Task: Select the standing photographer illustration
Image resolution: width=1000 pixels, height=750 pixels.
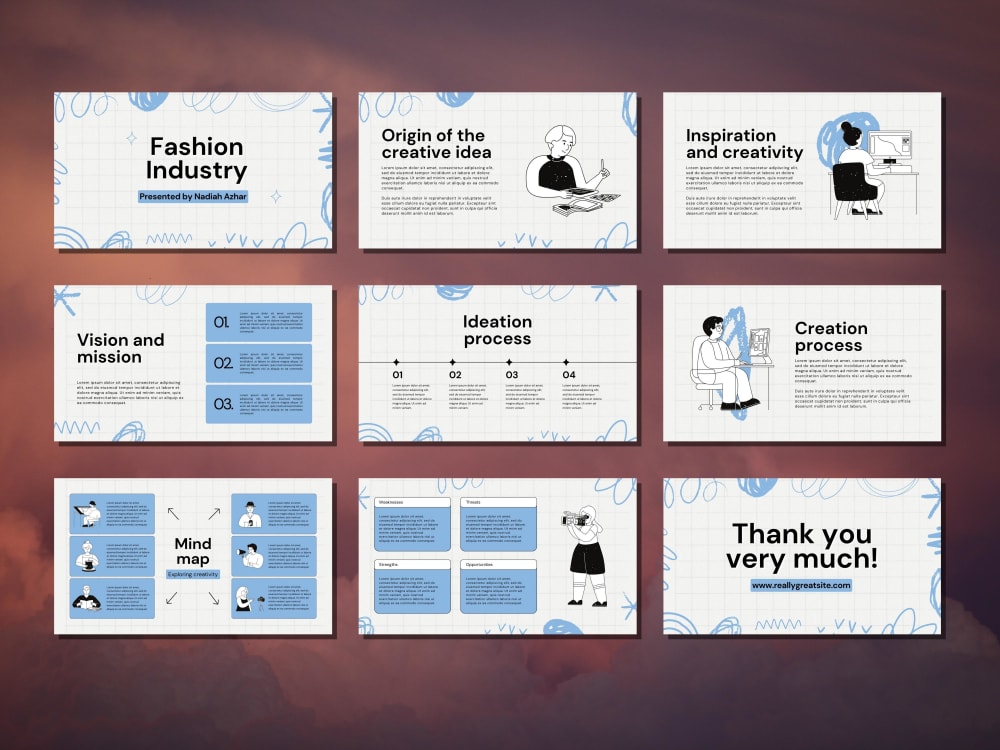Action: point(585,555)
